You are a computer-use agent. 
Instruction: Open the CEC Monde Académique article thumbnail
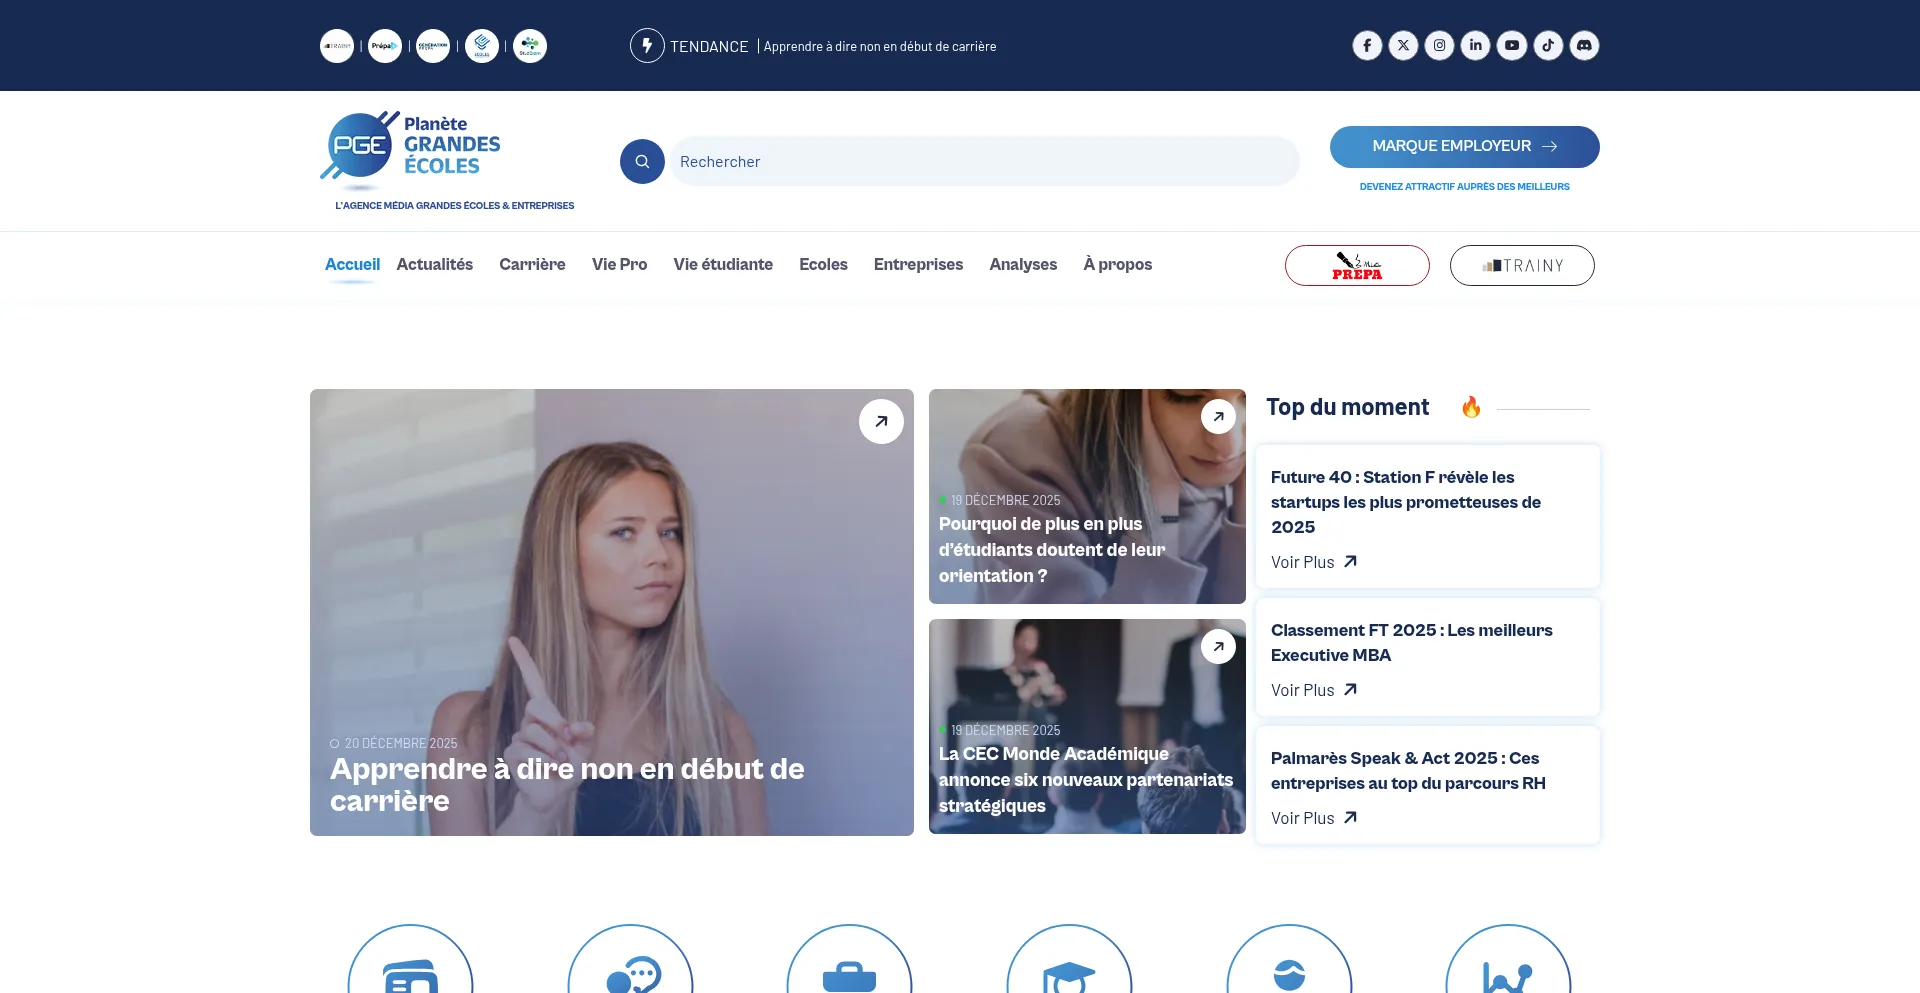(1087, 726)
